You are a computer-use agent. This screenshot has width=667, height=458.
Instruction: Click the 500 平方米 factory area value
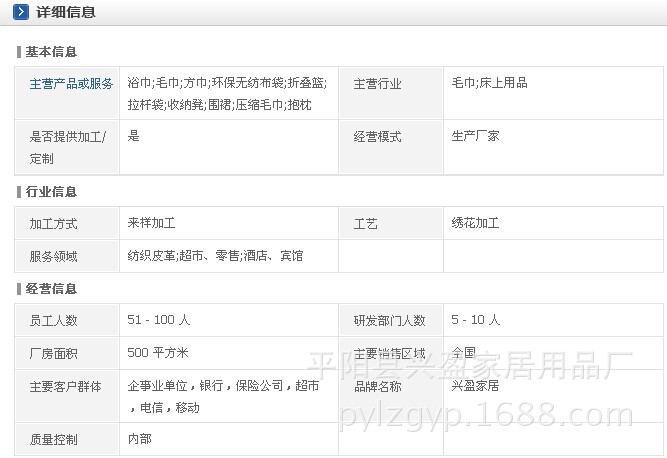click(158, 353)
